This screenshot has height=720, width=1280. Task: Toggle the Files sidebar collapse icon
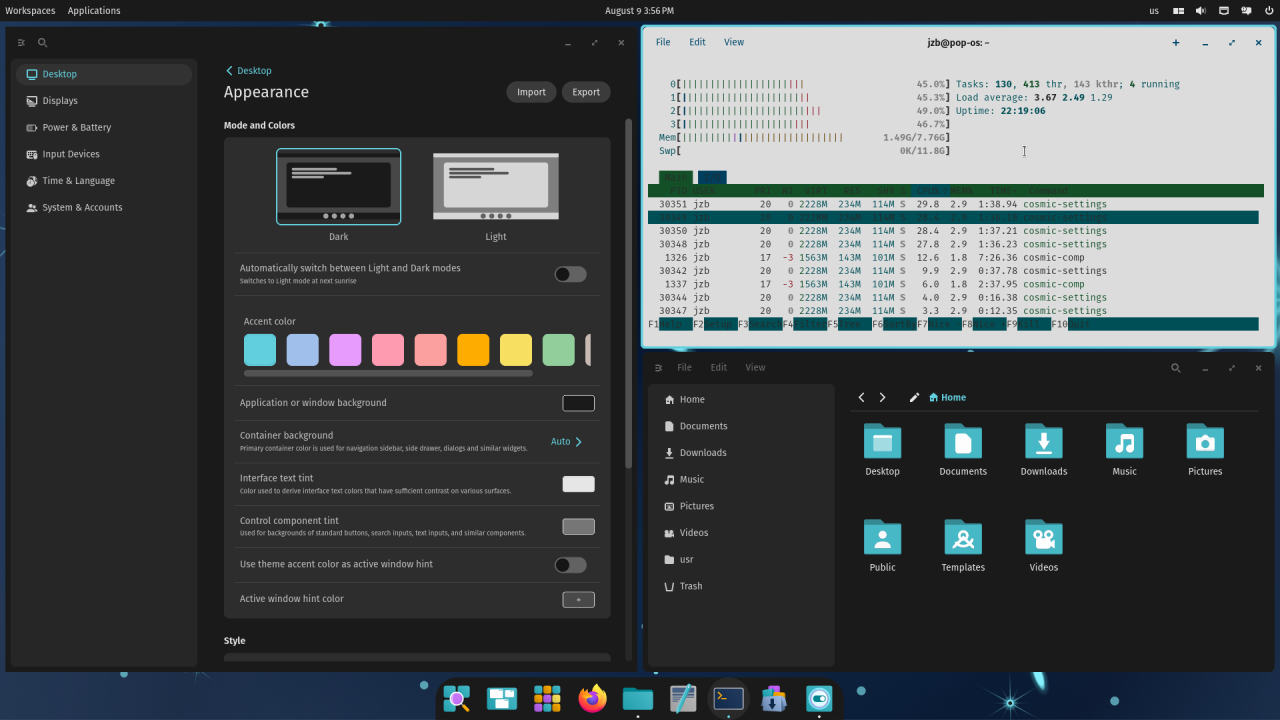pos(658,368)
